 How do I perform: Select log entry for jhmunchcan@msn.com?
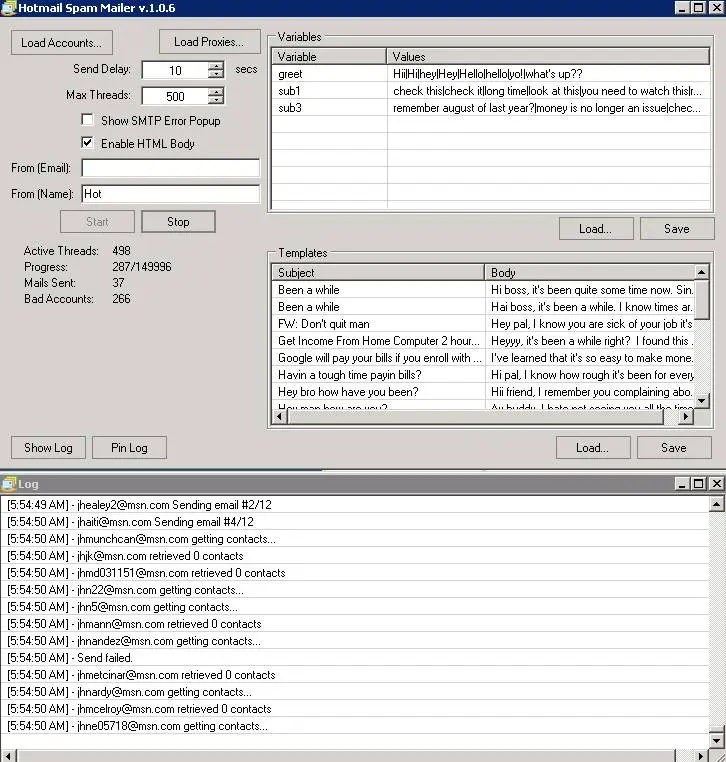click(355, 538)
